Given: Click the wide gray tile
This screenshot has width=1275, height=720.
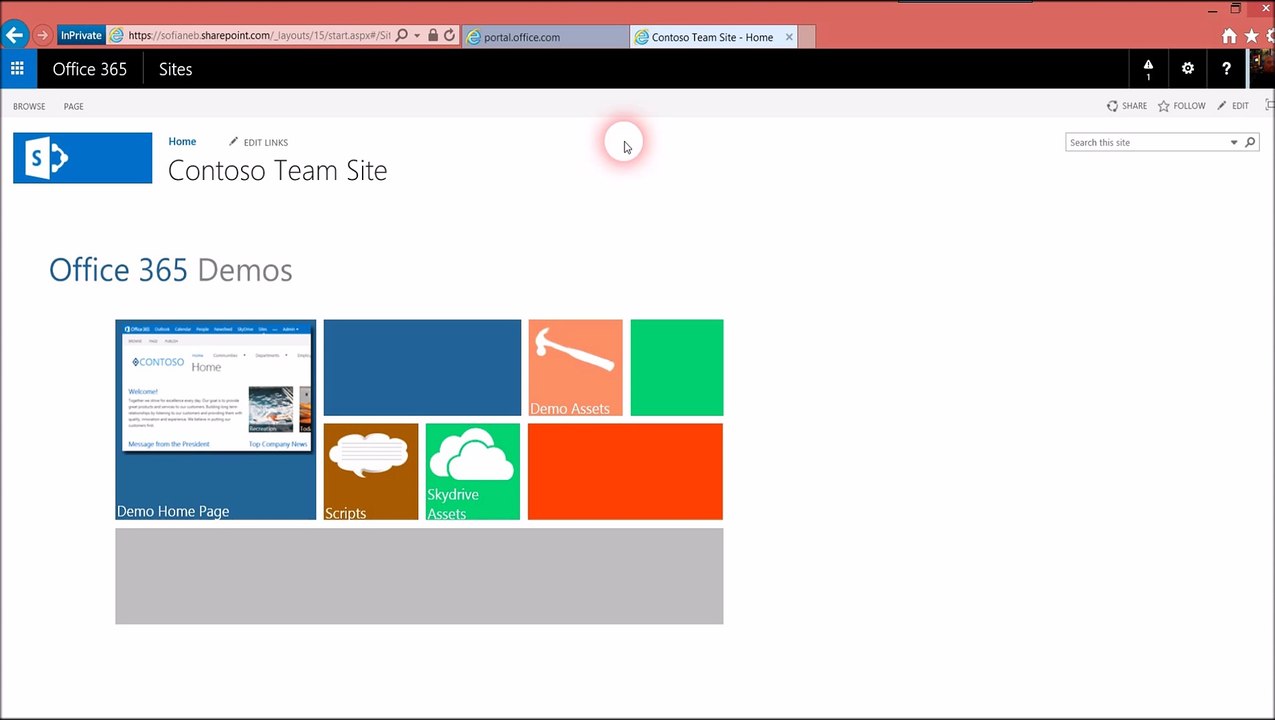Looking at the screenshot, I should 419,576.
